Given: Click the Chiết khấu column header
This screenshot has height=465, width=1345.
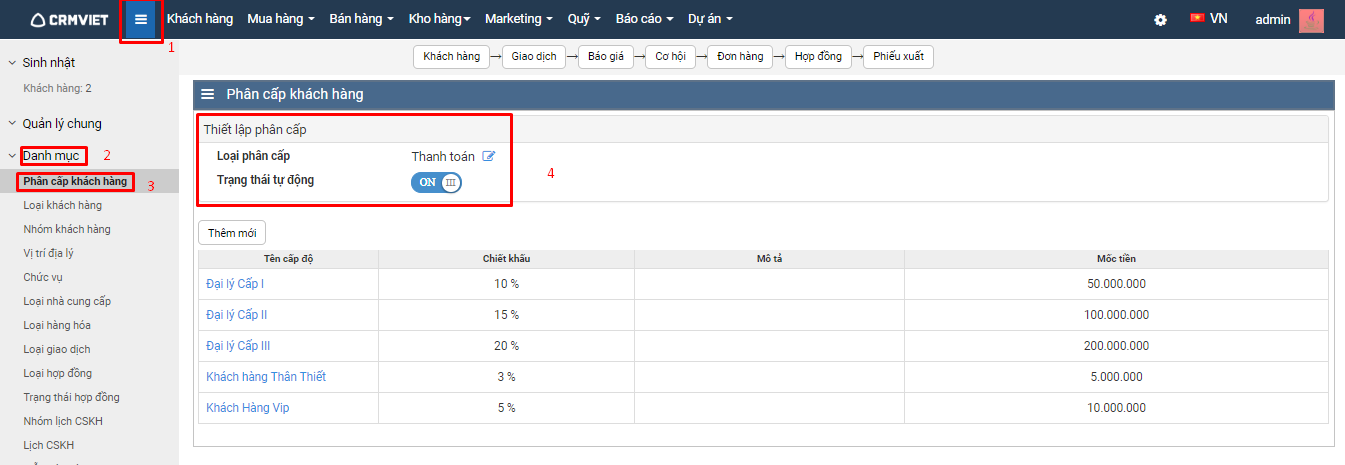Looking at the screenshot, I should (506, 259).
